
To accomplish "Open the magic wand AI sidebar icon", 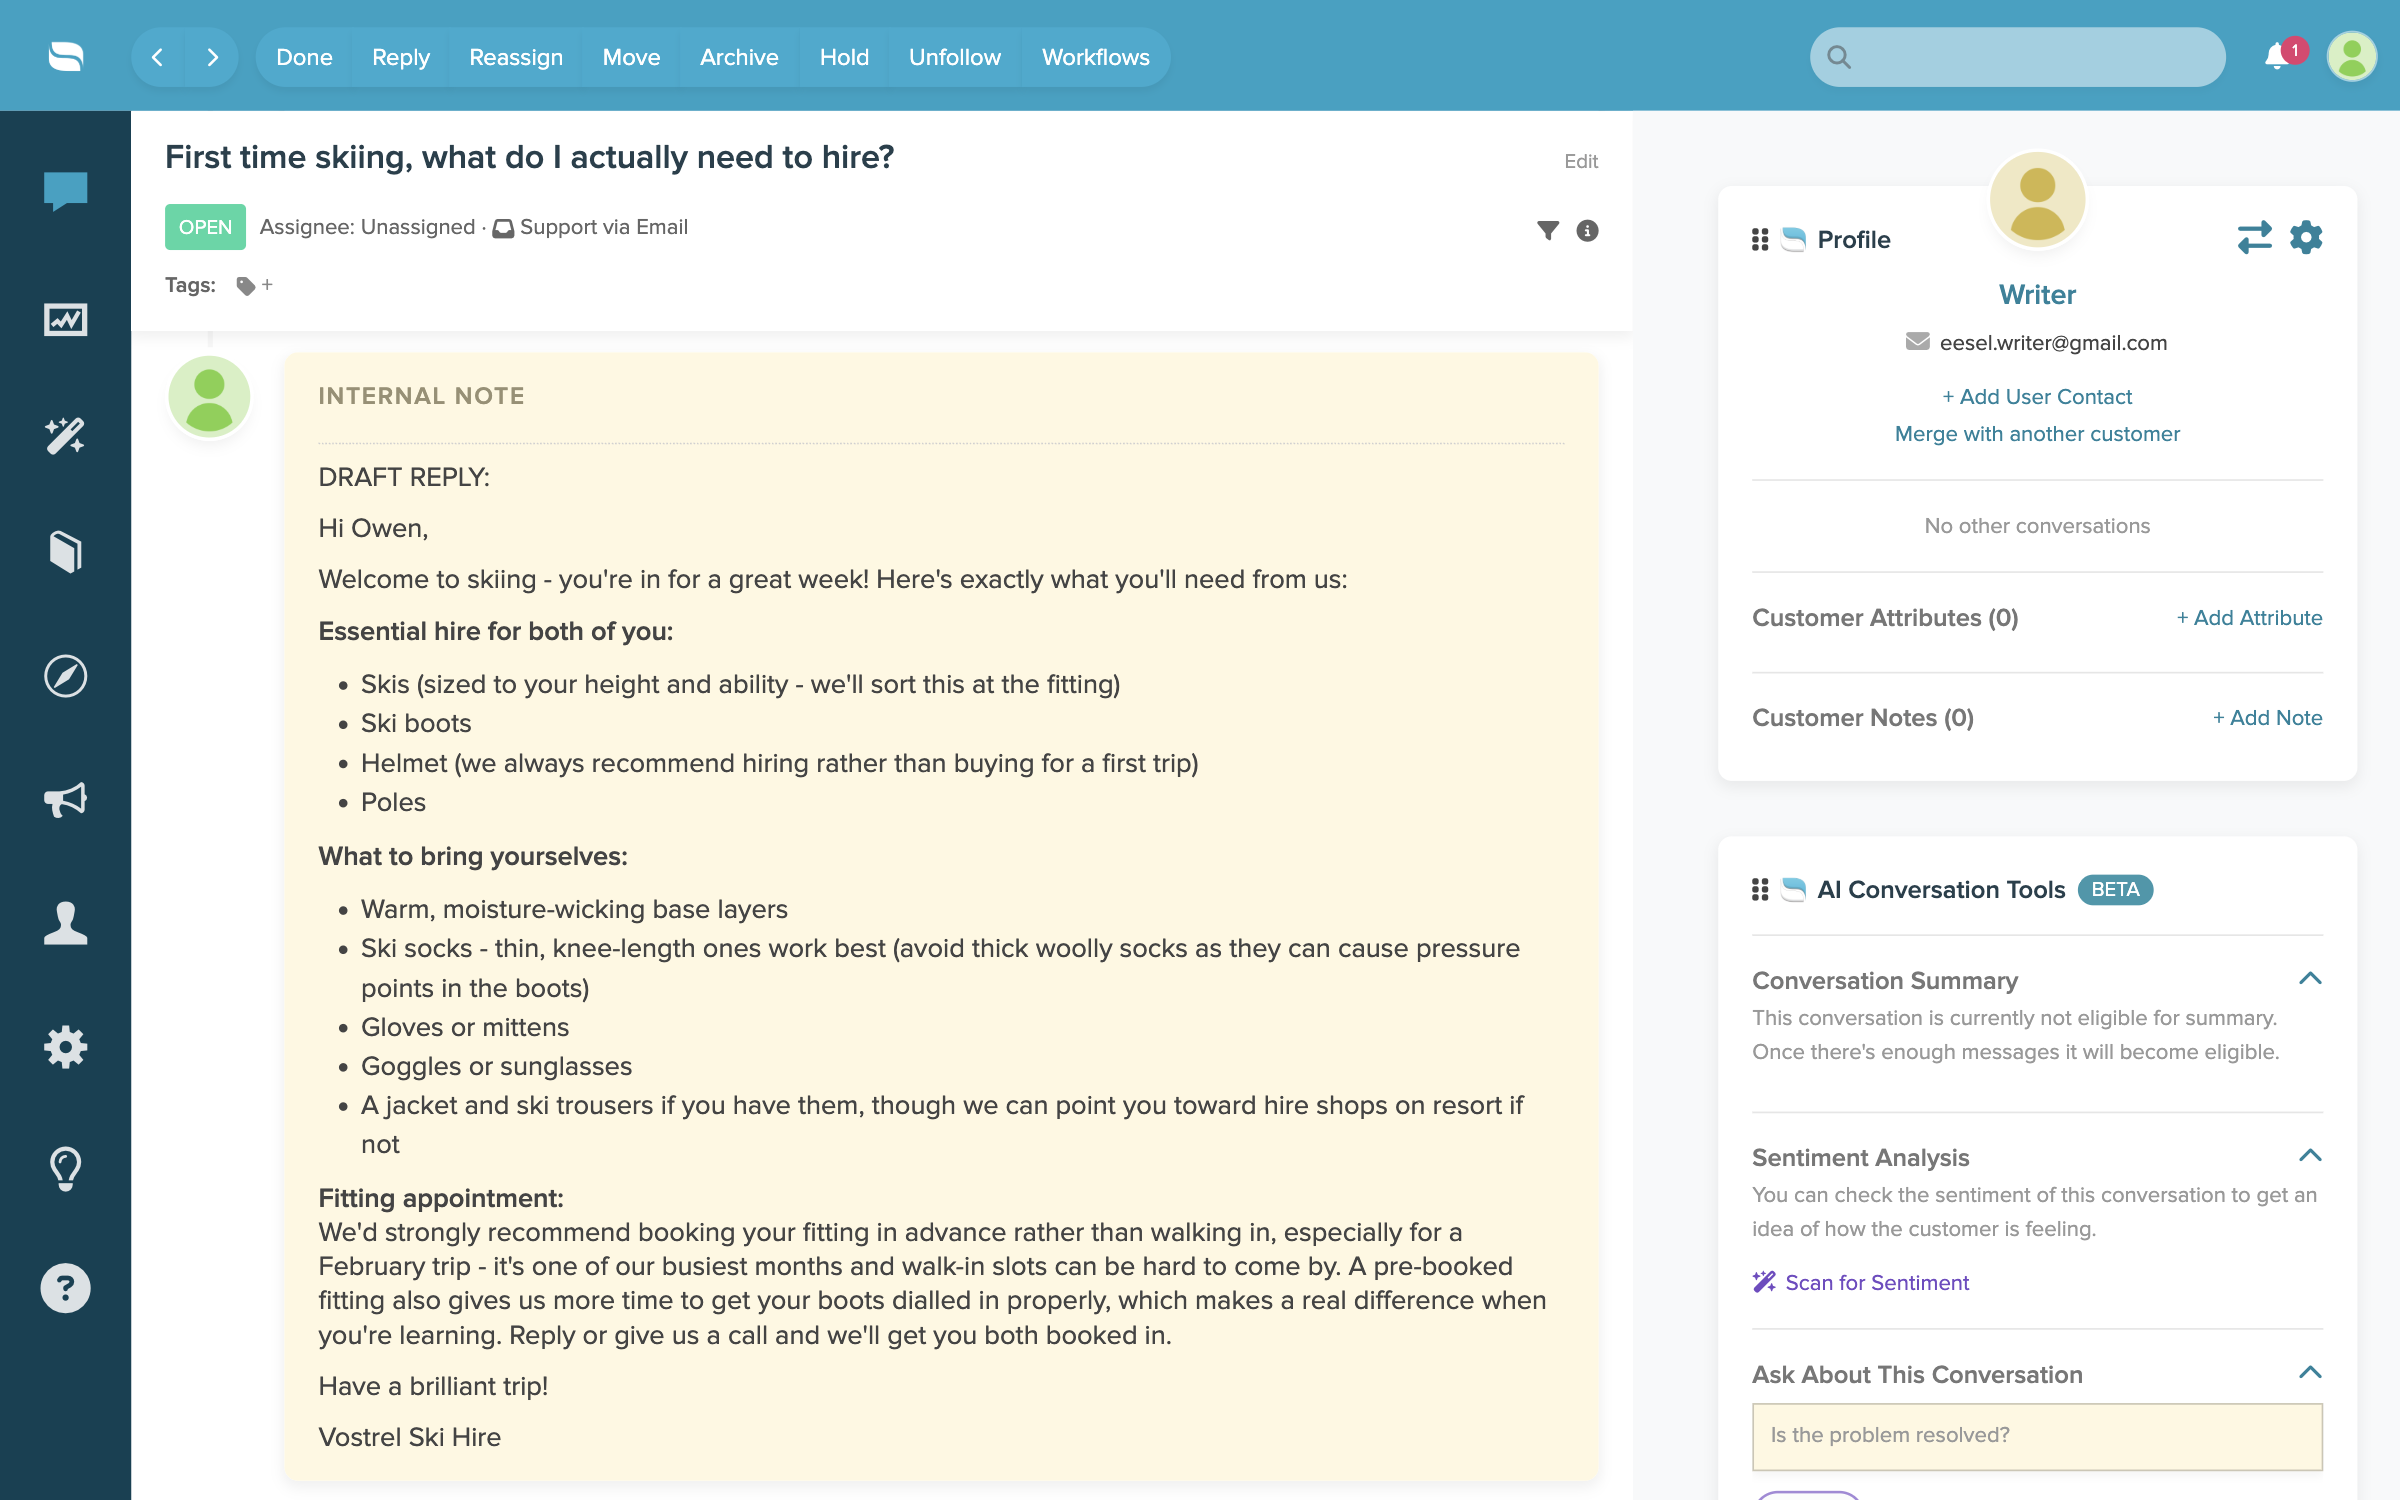I will click(65, 436).
